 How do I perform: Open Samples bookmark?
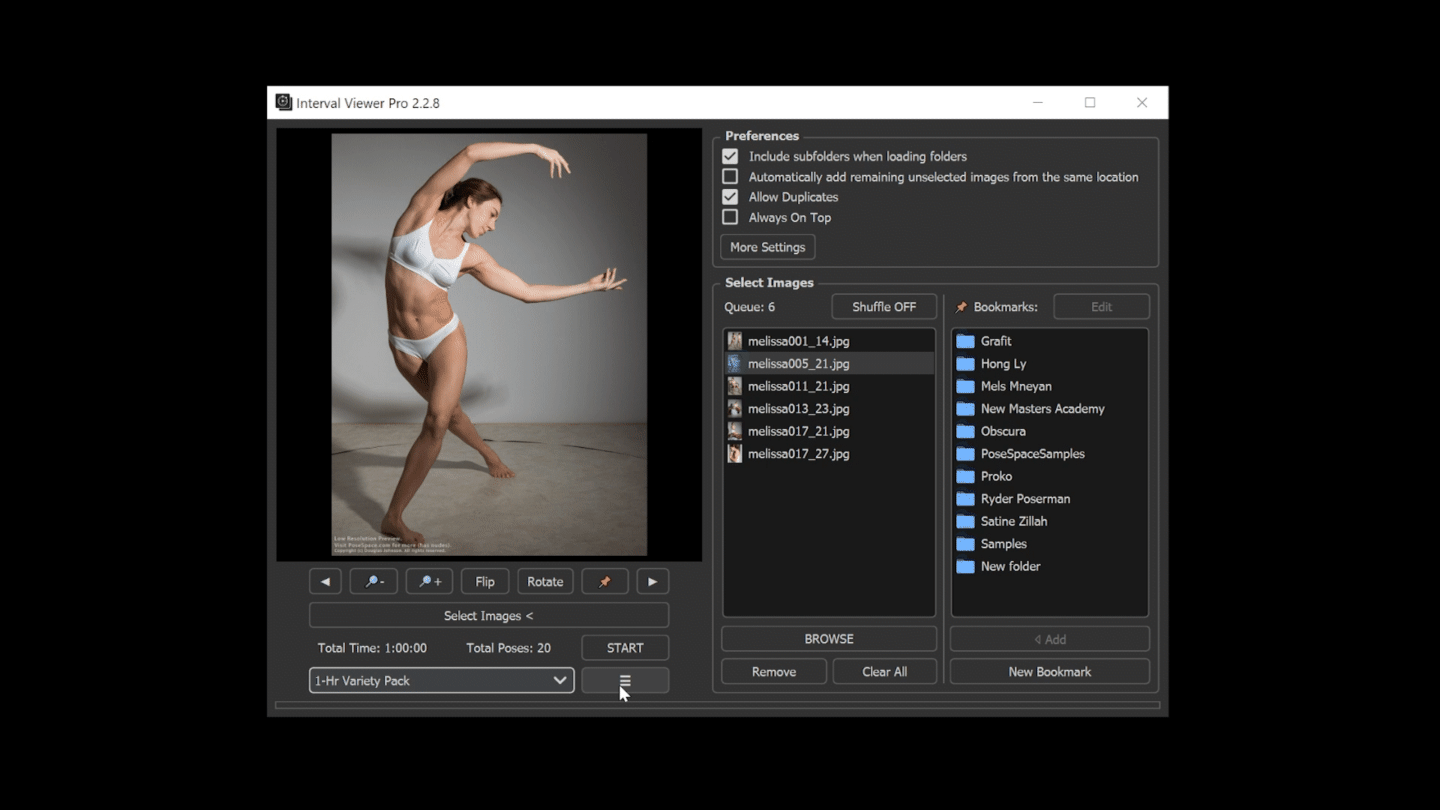(1049, 544)
